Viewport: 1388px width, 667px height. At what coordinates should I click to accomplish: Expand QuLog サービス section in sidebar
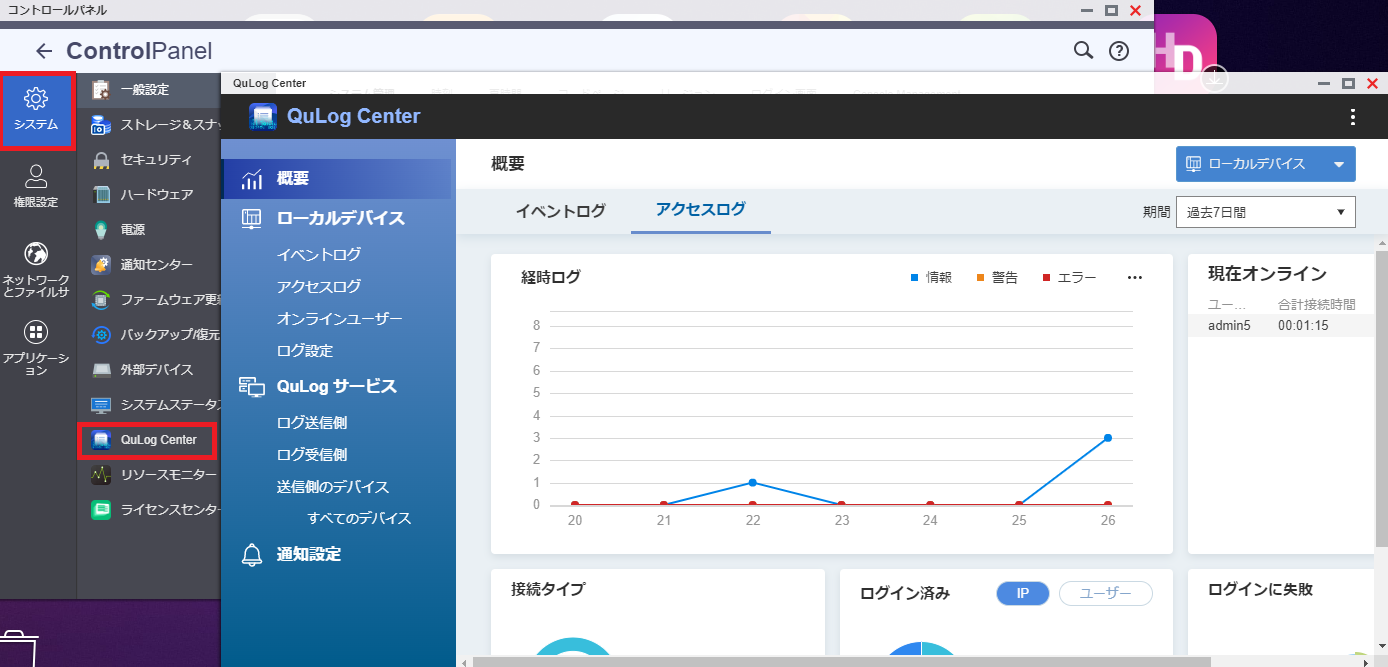(x=337, y=386)
